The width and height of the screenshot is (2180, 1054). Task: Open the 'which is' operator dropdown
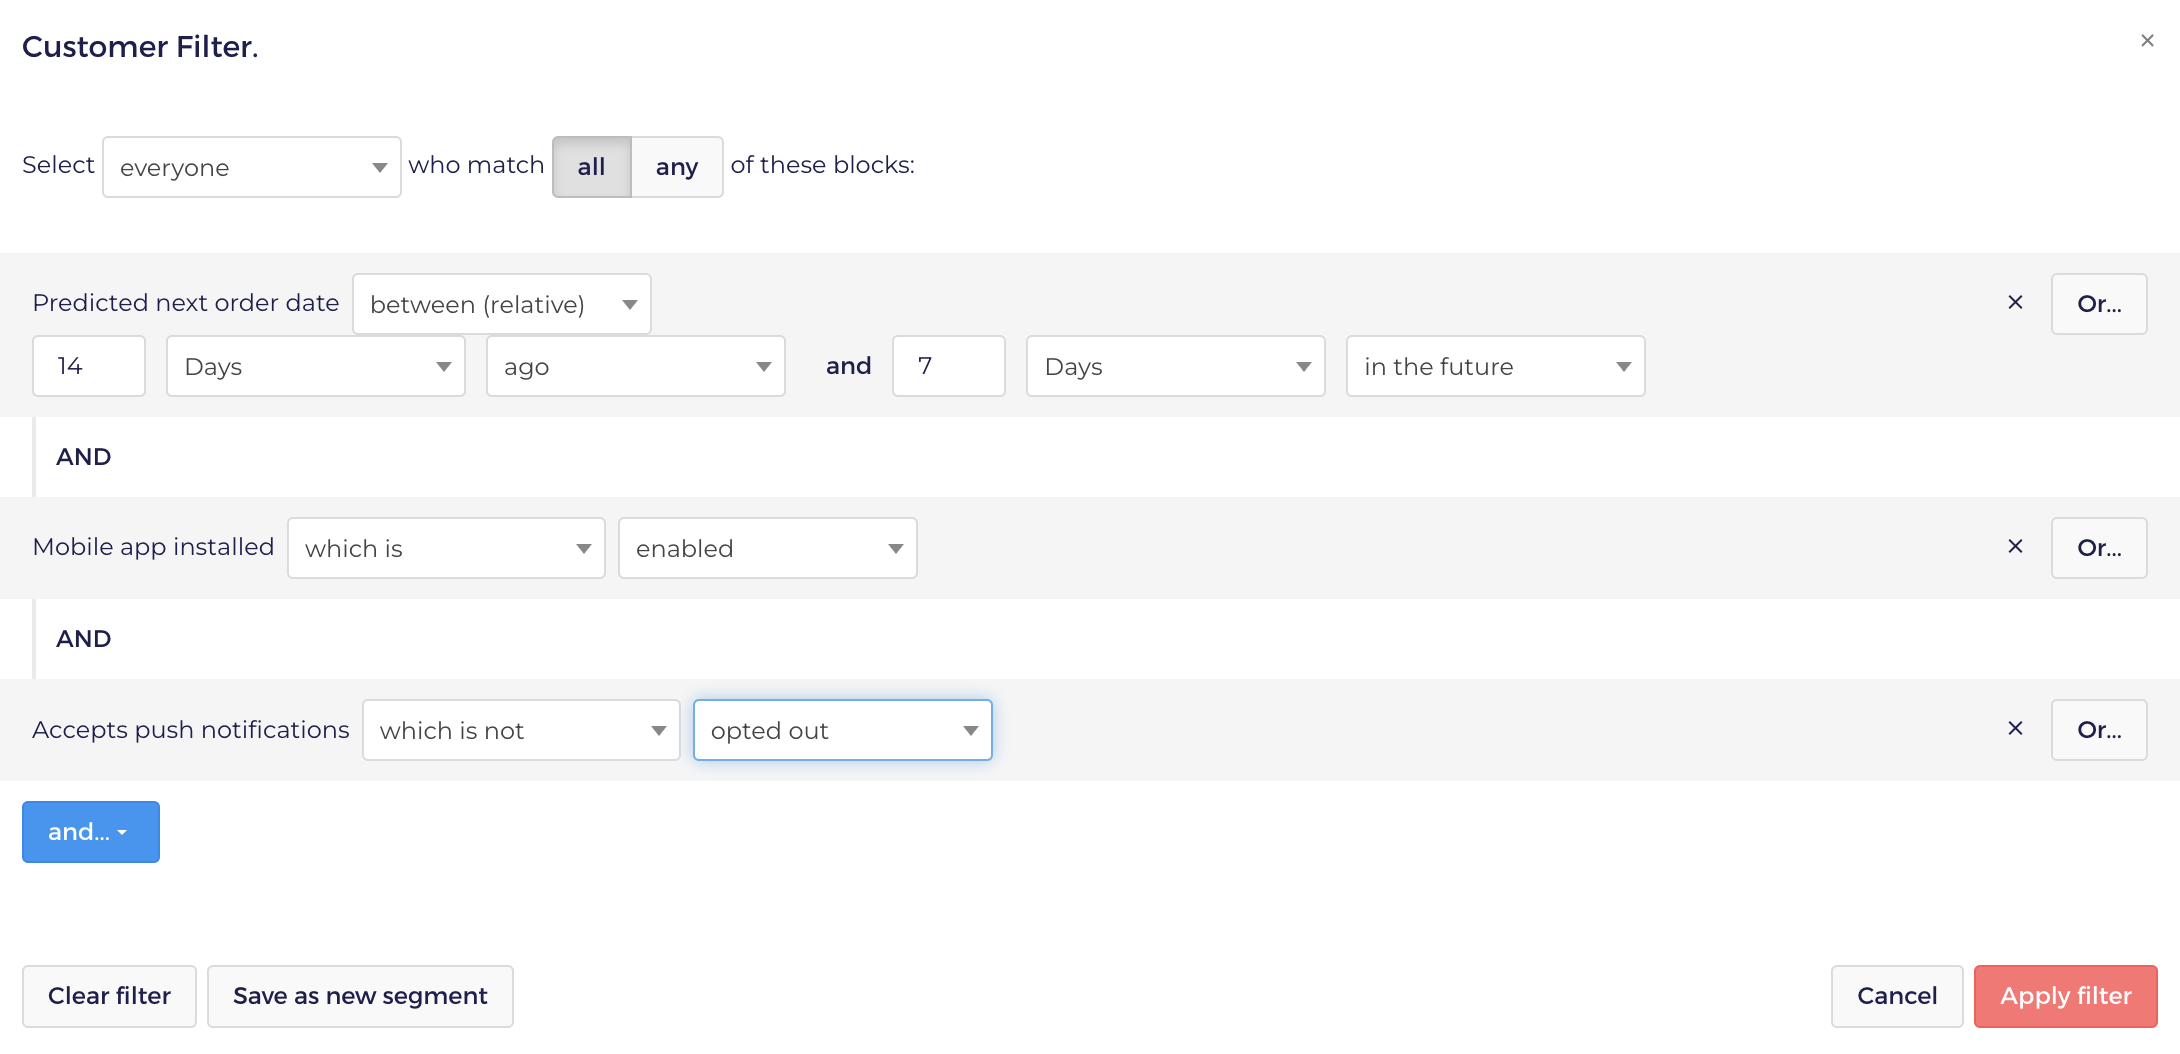click(446, 548)
